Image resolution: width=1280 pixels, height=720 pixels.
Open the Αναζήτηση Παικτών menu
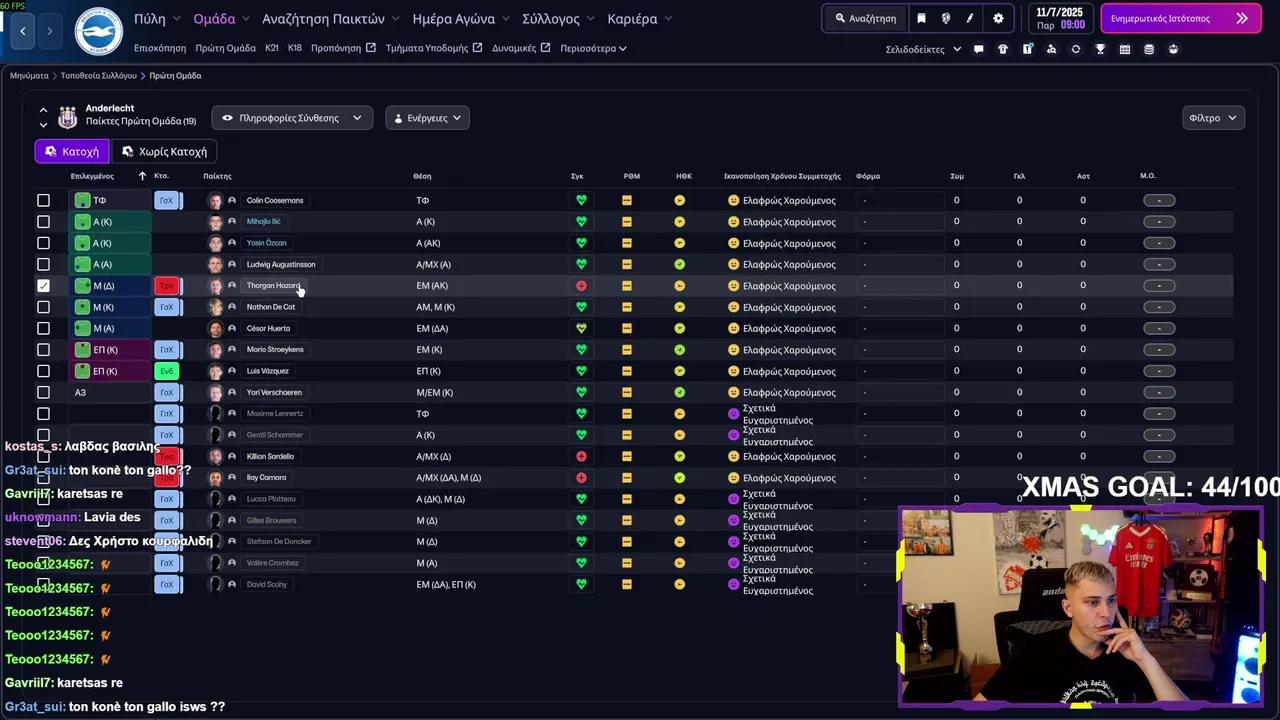click(x=331, y=19)
